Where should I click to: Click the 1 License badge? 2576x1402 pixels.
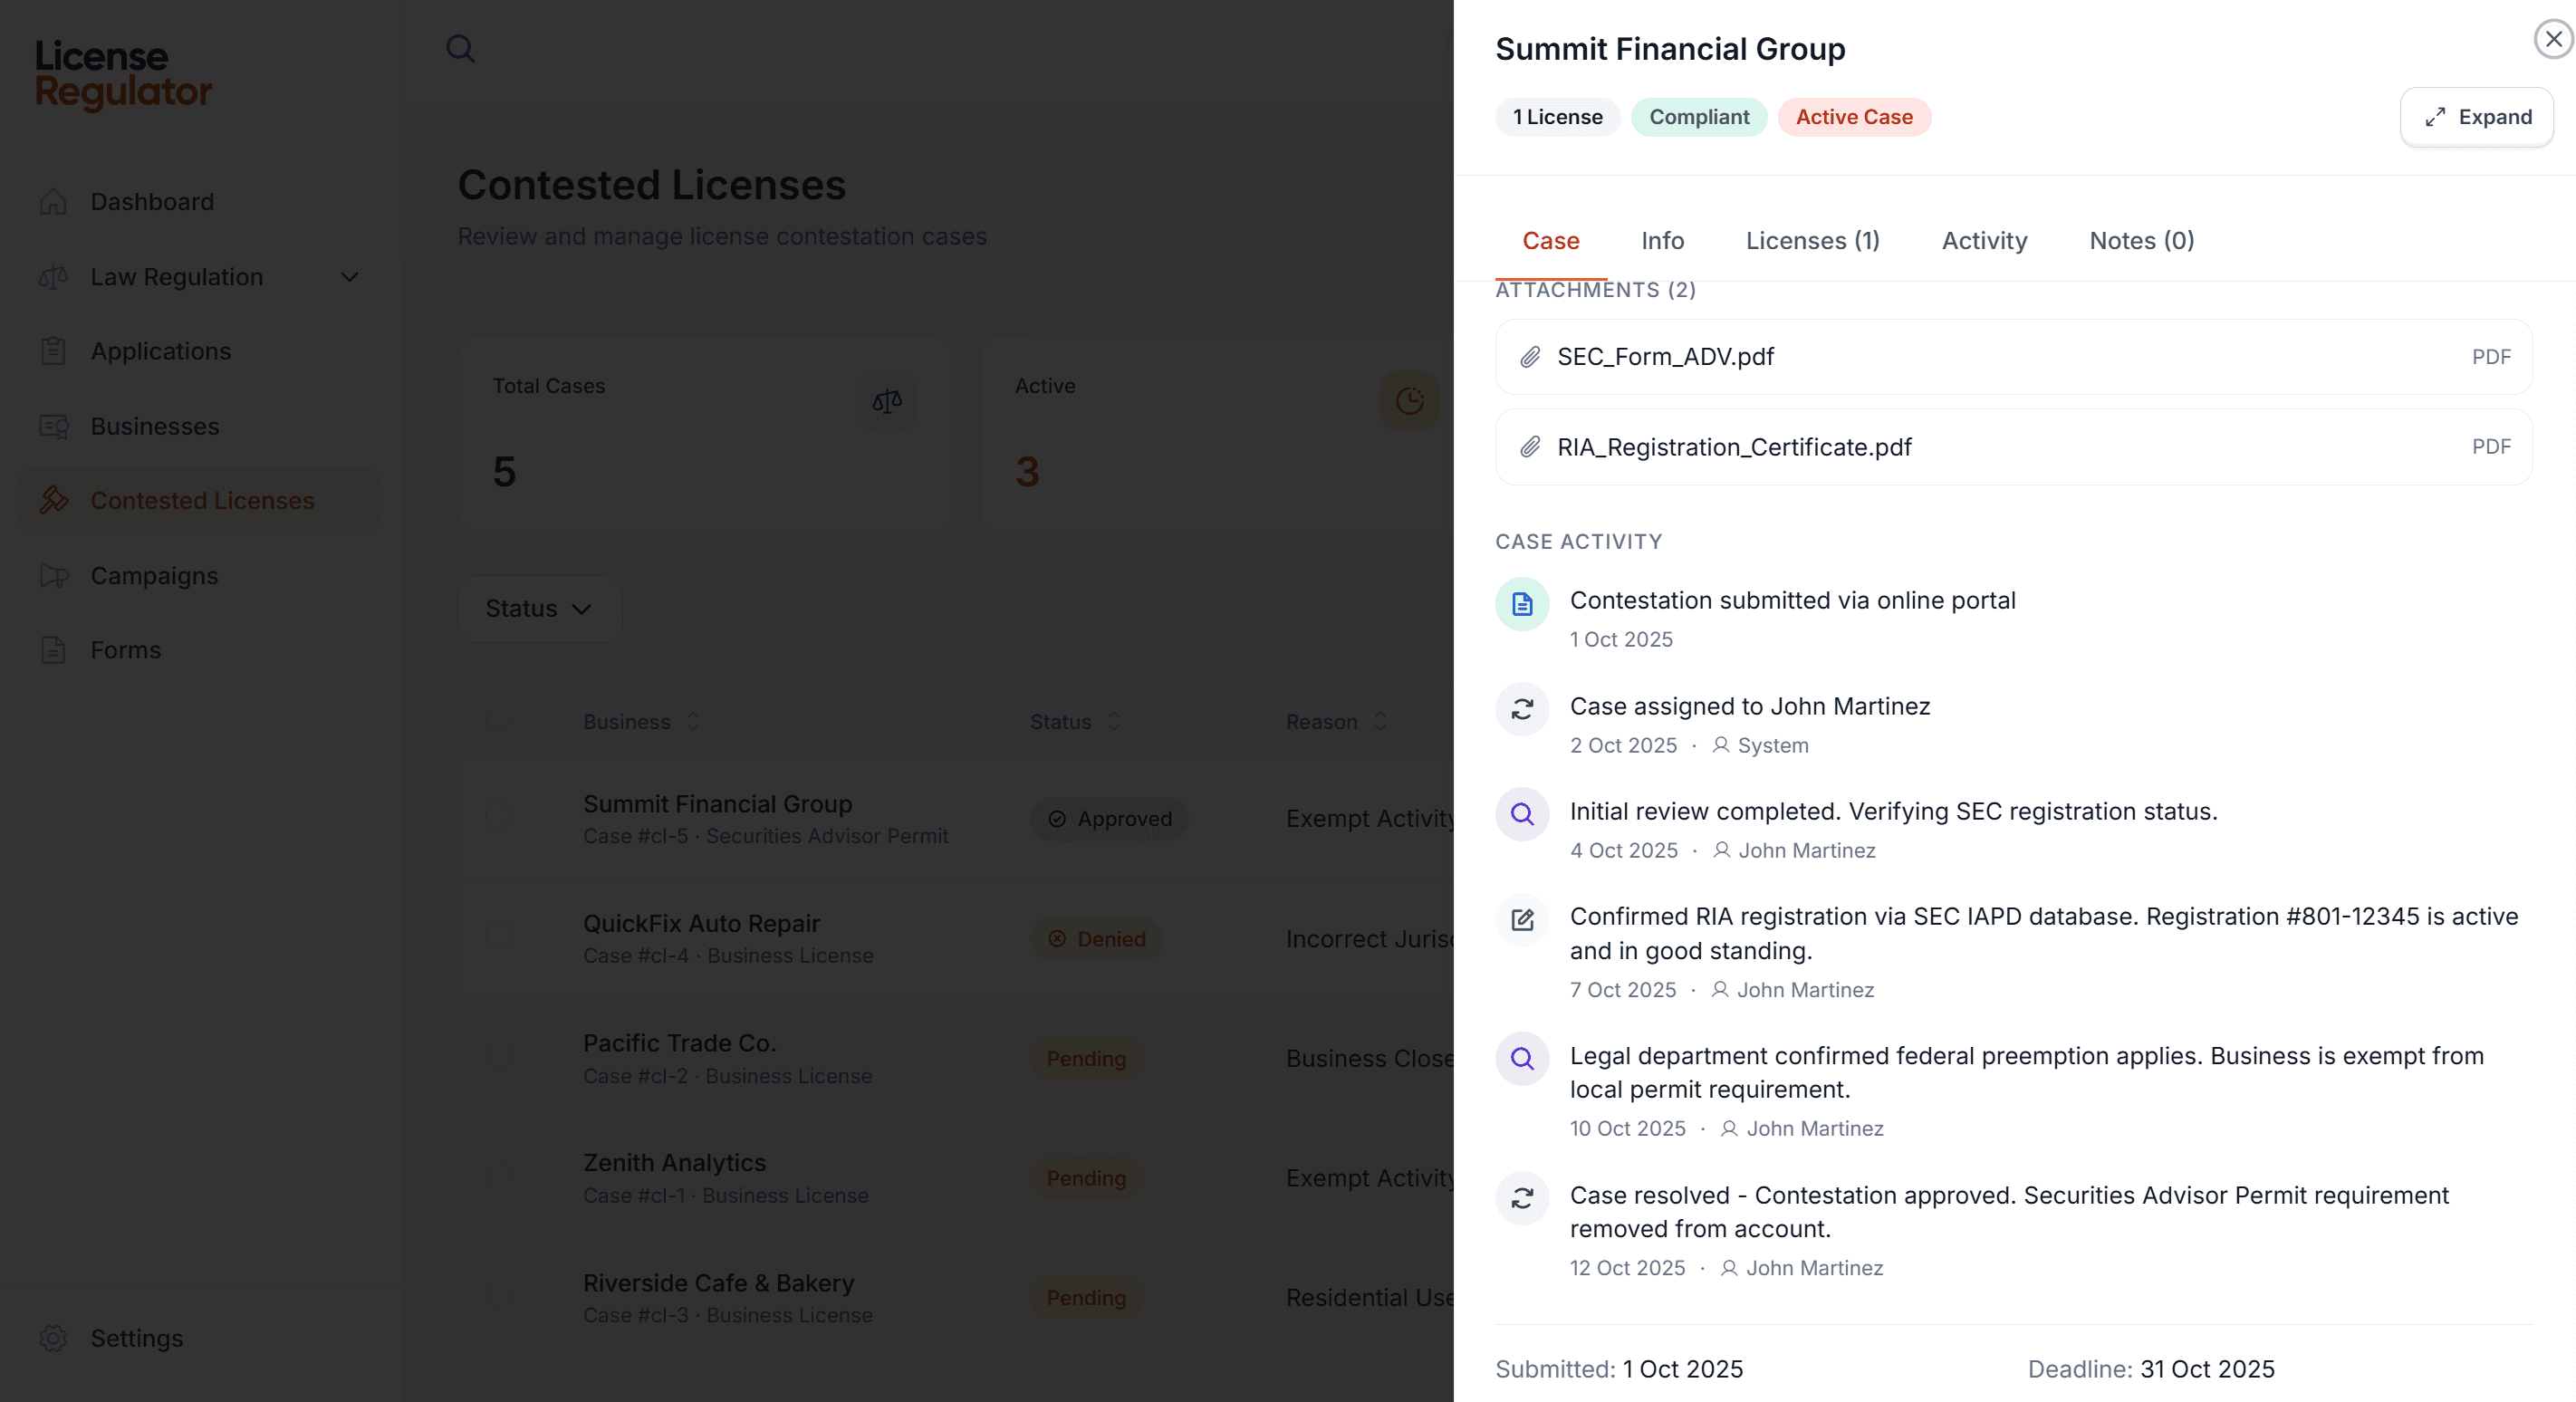tap(1557, 117)
